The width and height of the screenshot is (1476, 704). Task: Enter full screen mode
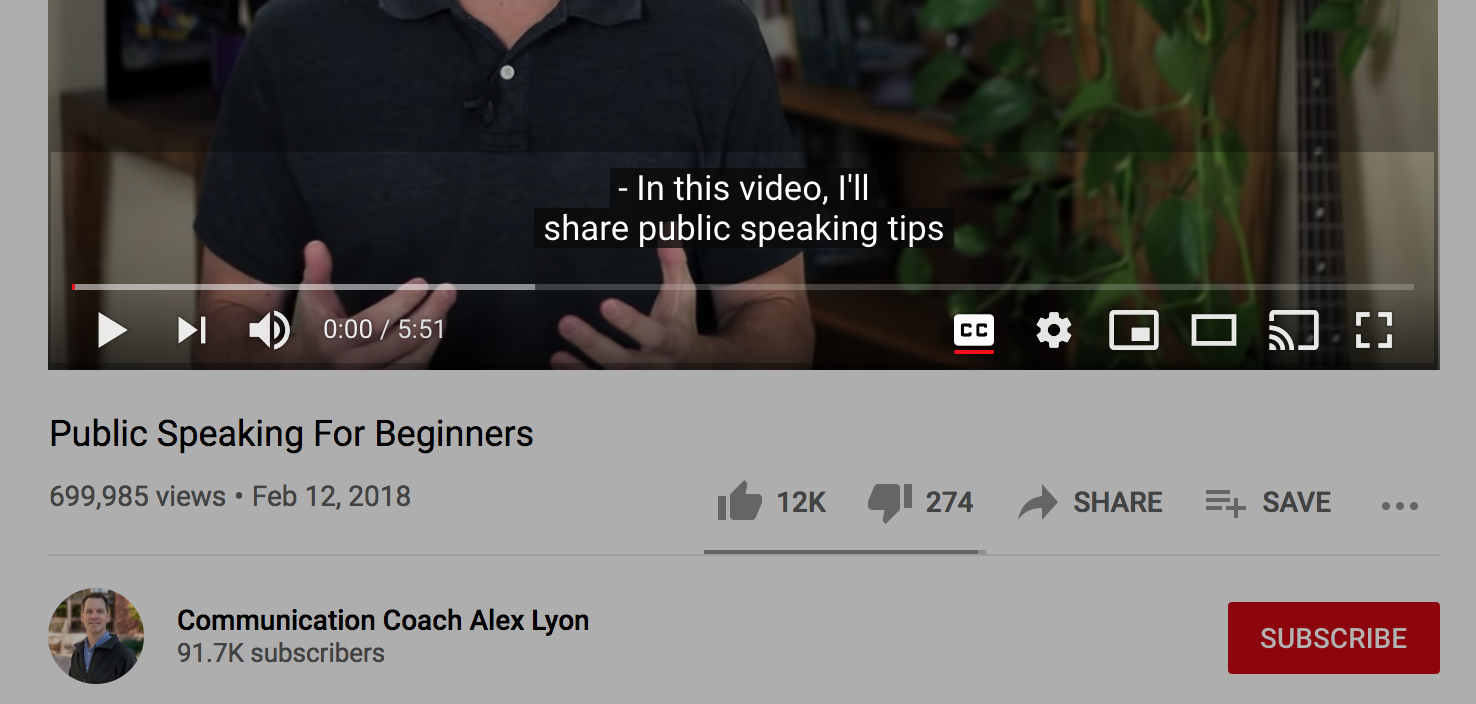point(1374,330)
